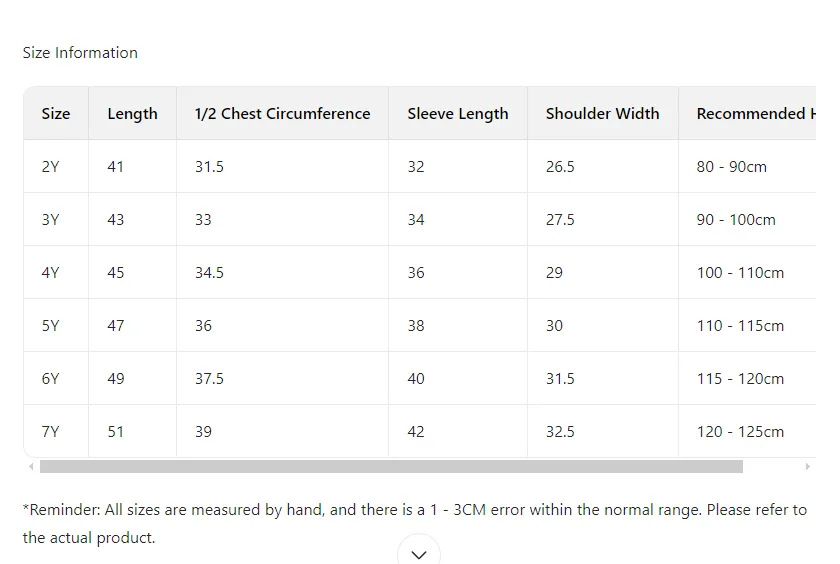Click the 4Y size cell
Viewport: 840px width, 564px height.
click(51, 273)
